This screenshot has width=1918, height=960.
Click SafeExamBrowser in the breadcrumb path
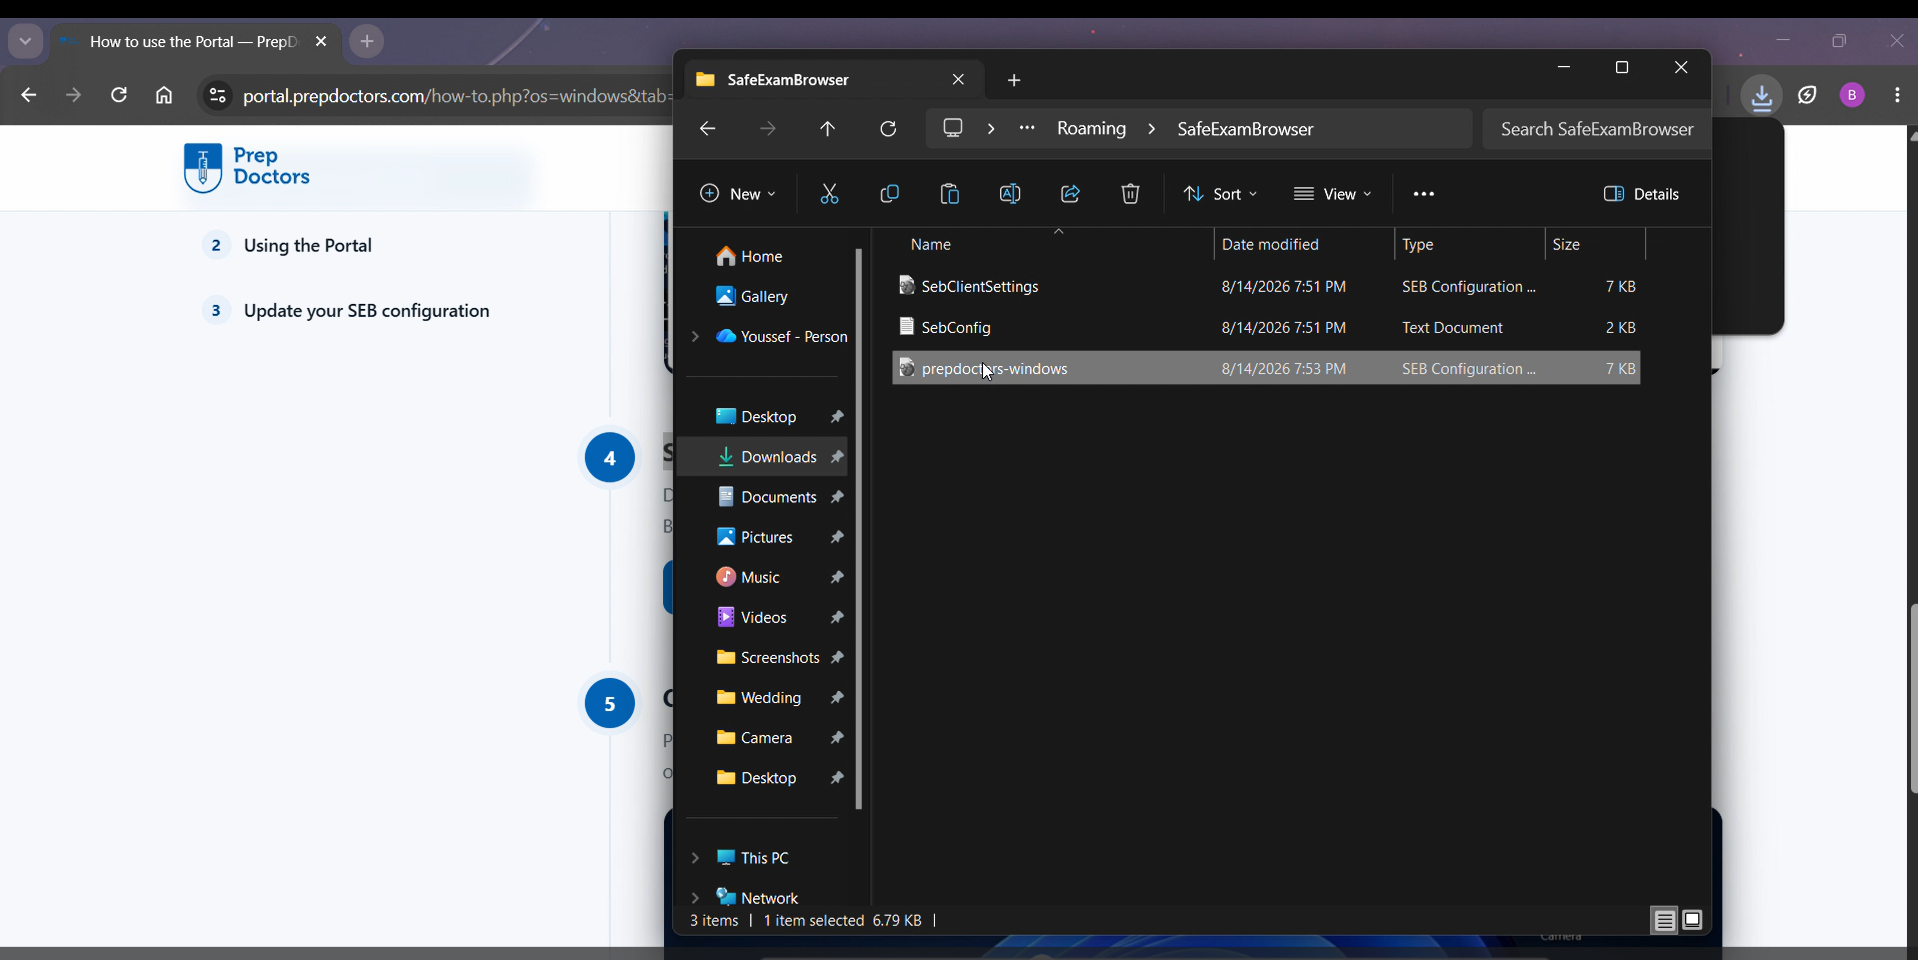(1245, 129)
